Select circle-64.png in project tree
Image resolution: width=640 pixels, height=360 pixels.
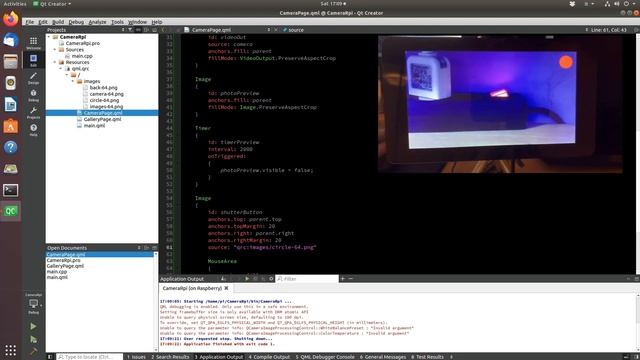point(104,100)
